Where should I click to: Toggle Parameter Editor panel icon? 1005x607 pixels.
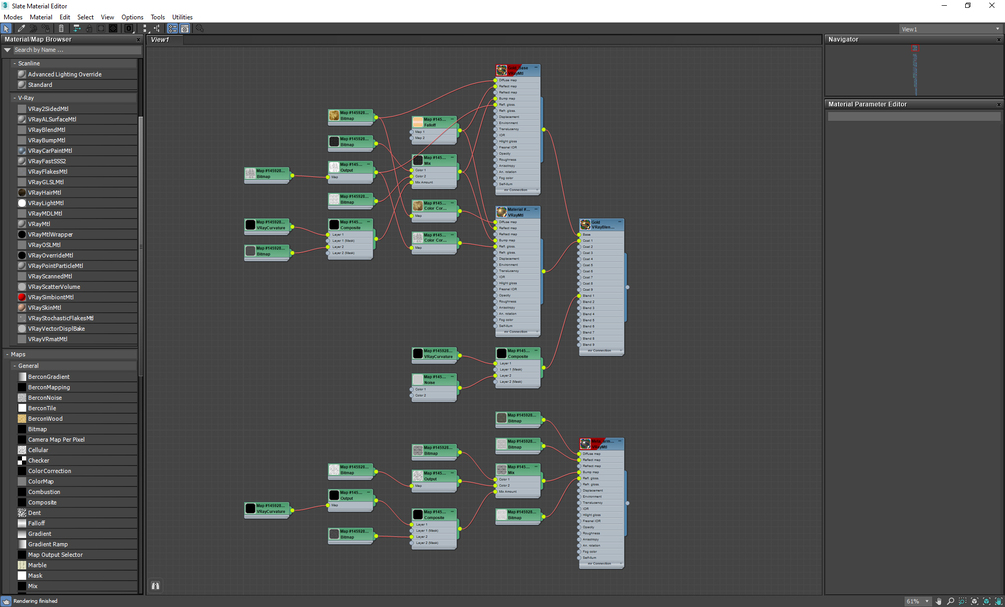pos(185,29)
